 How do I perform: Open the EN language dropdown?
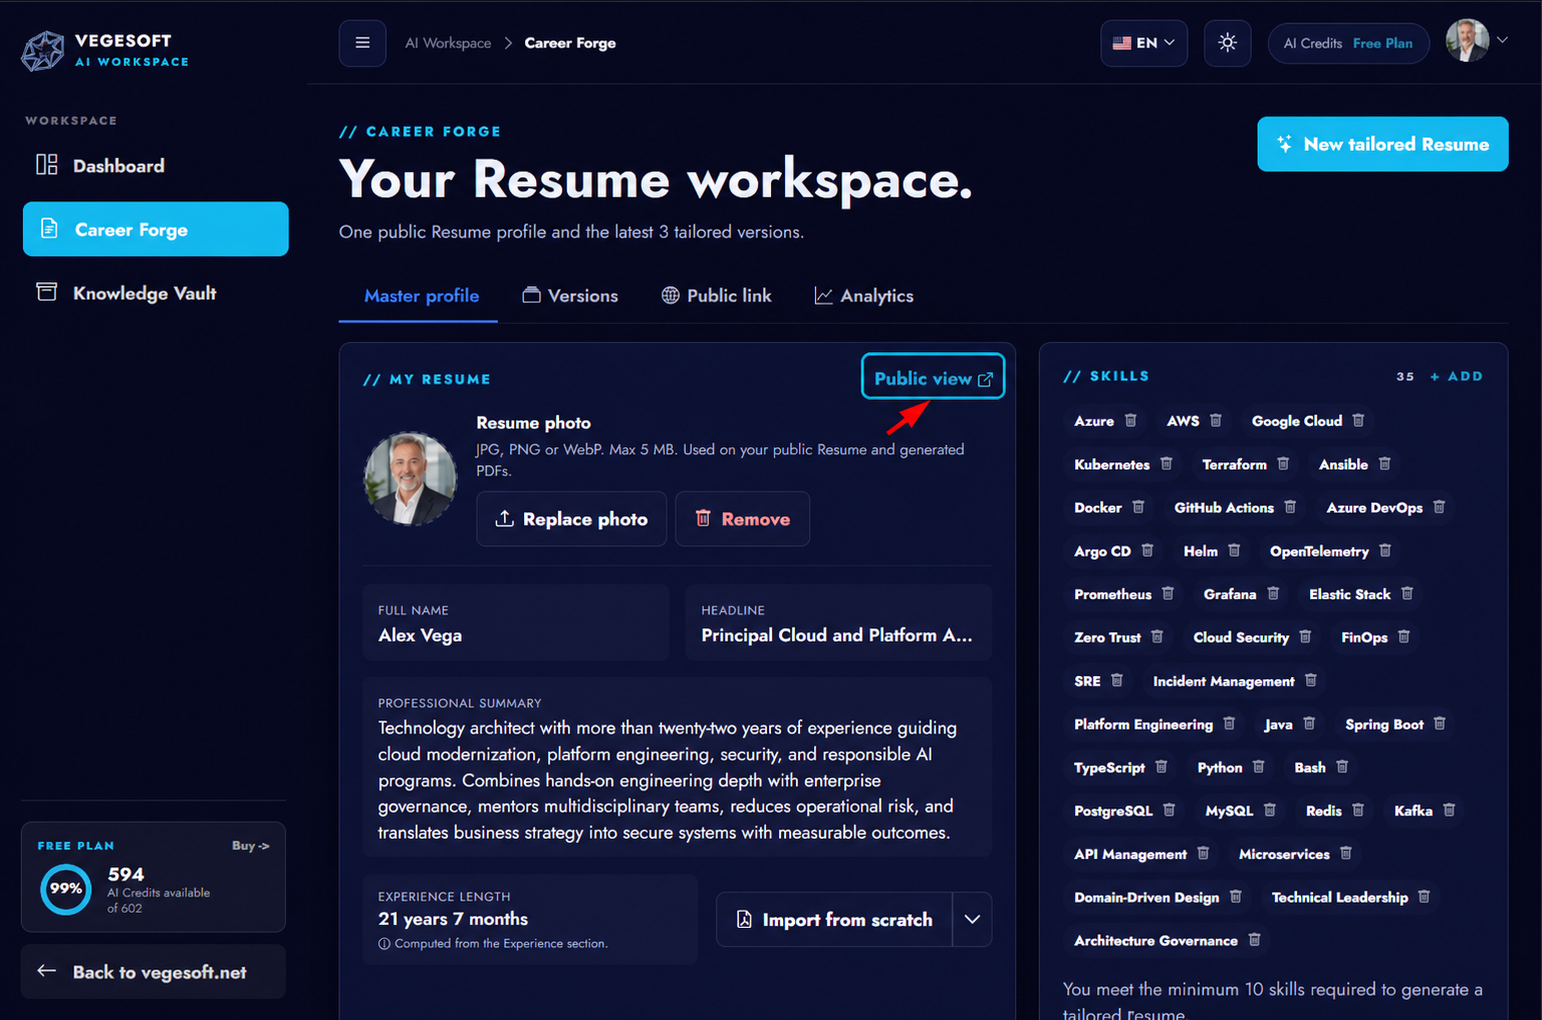coord(1144,43)
